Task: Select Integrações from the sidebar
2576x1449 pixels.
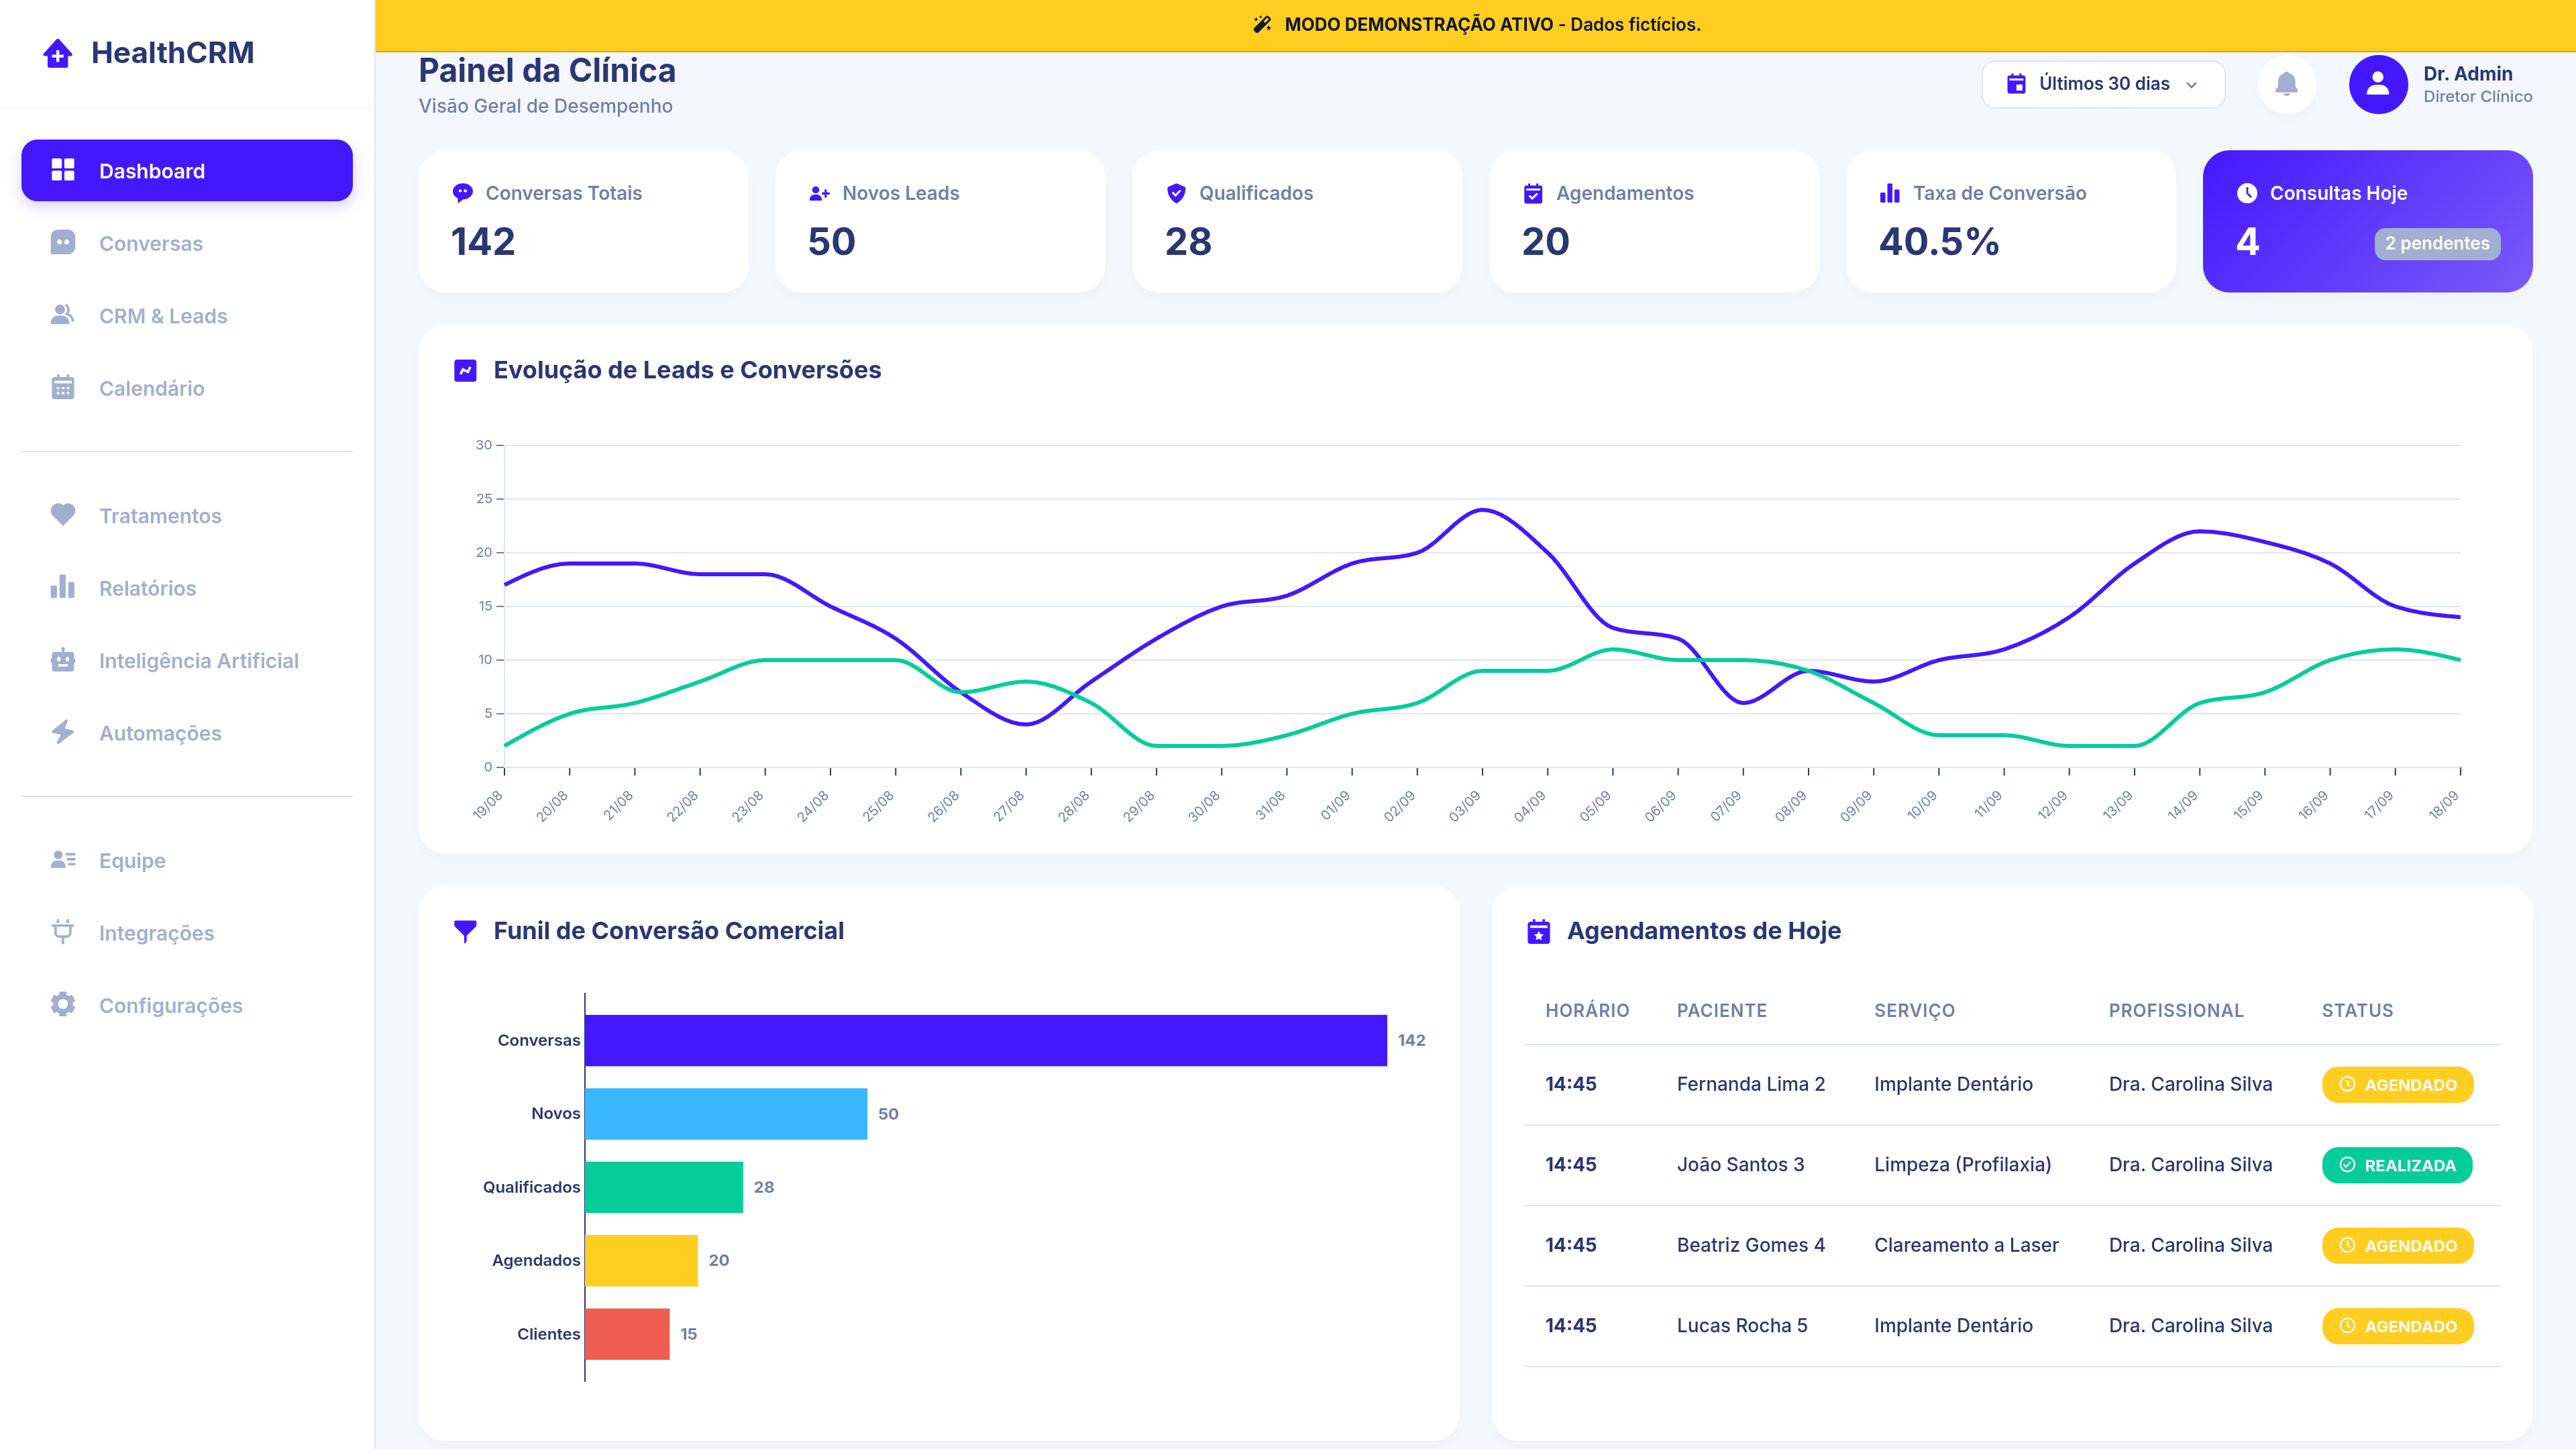Action: 187,932
